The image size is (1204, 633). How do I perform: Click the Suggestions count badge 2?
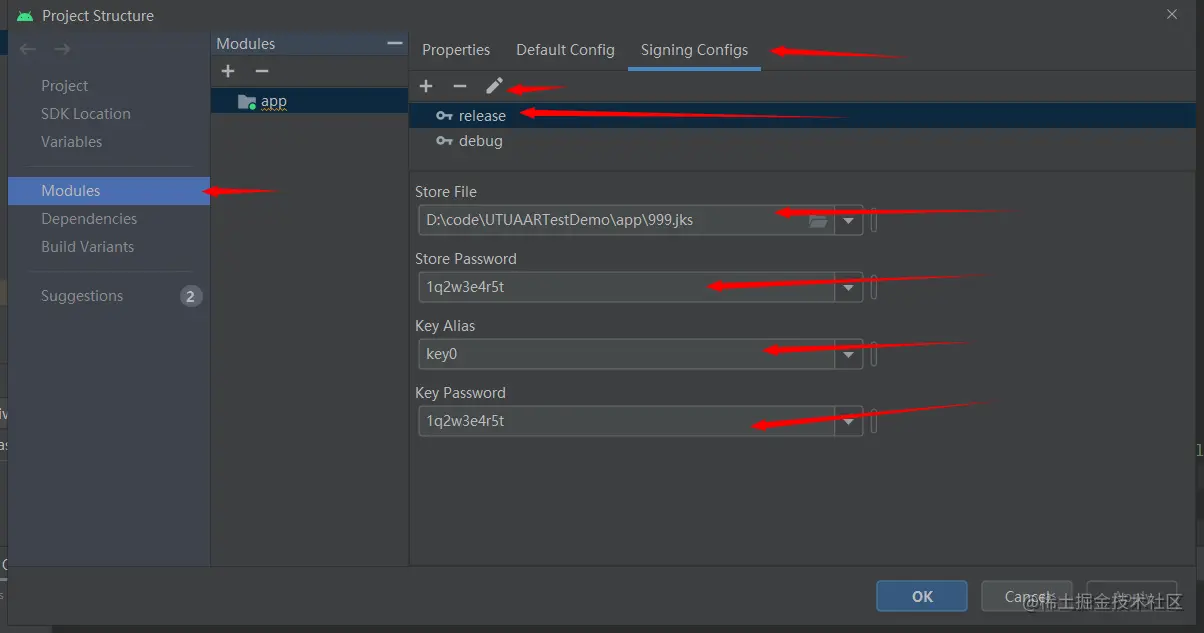point(191,296)
